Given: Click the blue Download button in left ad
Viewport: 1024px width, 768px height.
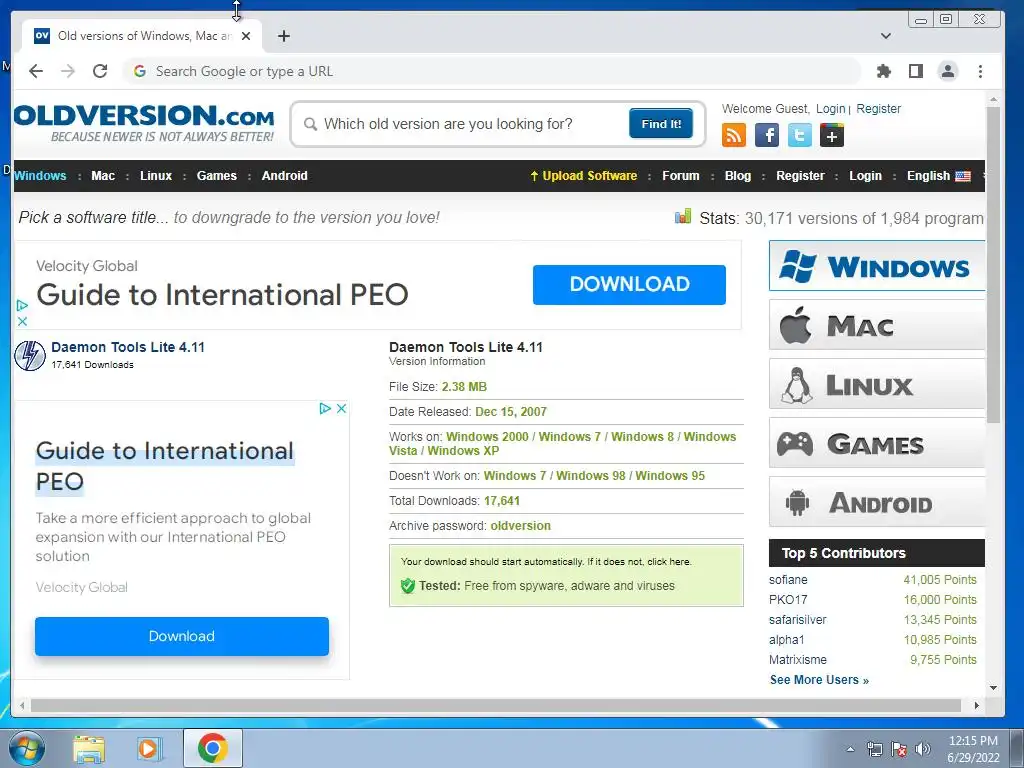Looking at the screenshot, I should [x=182, y=636].
